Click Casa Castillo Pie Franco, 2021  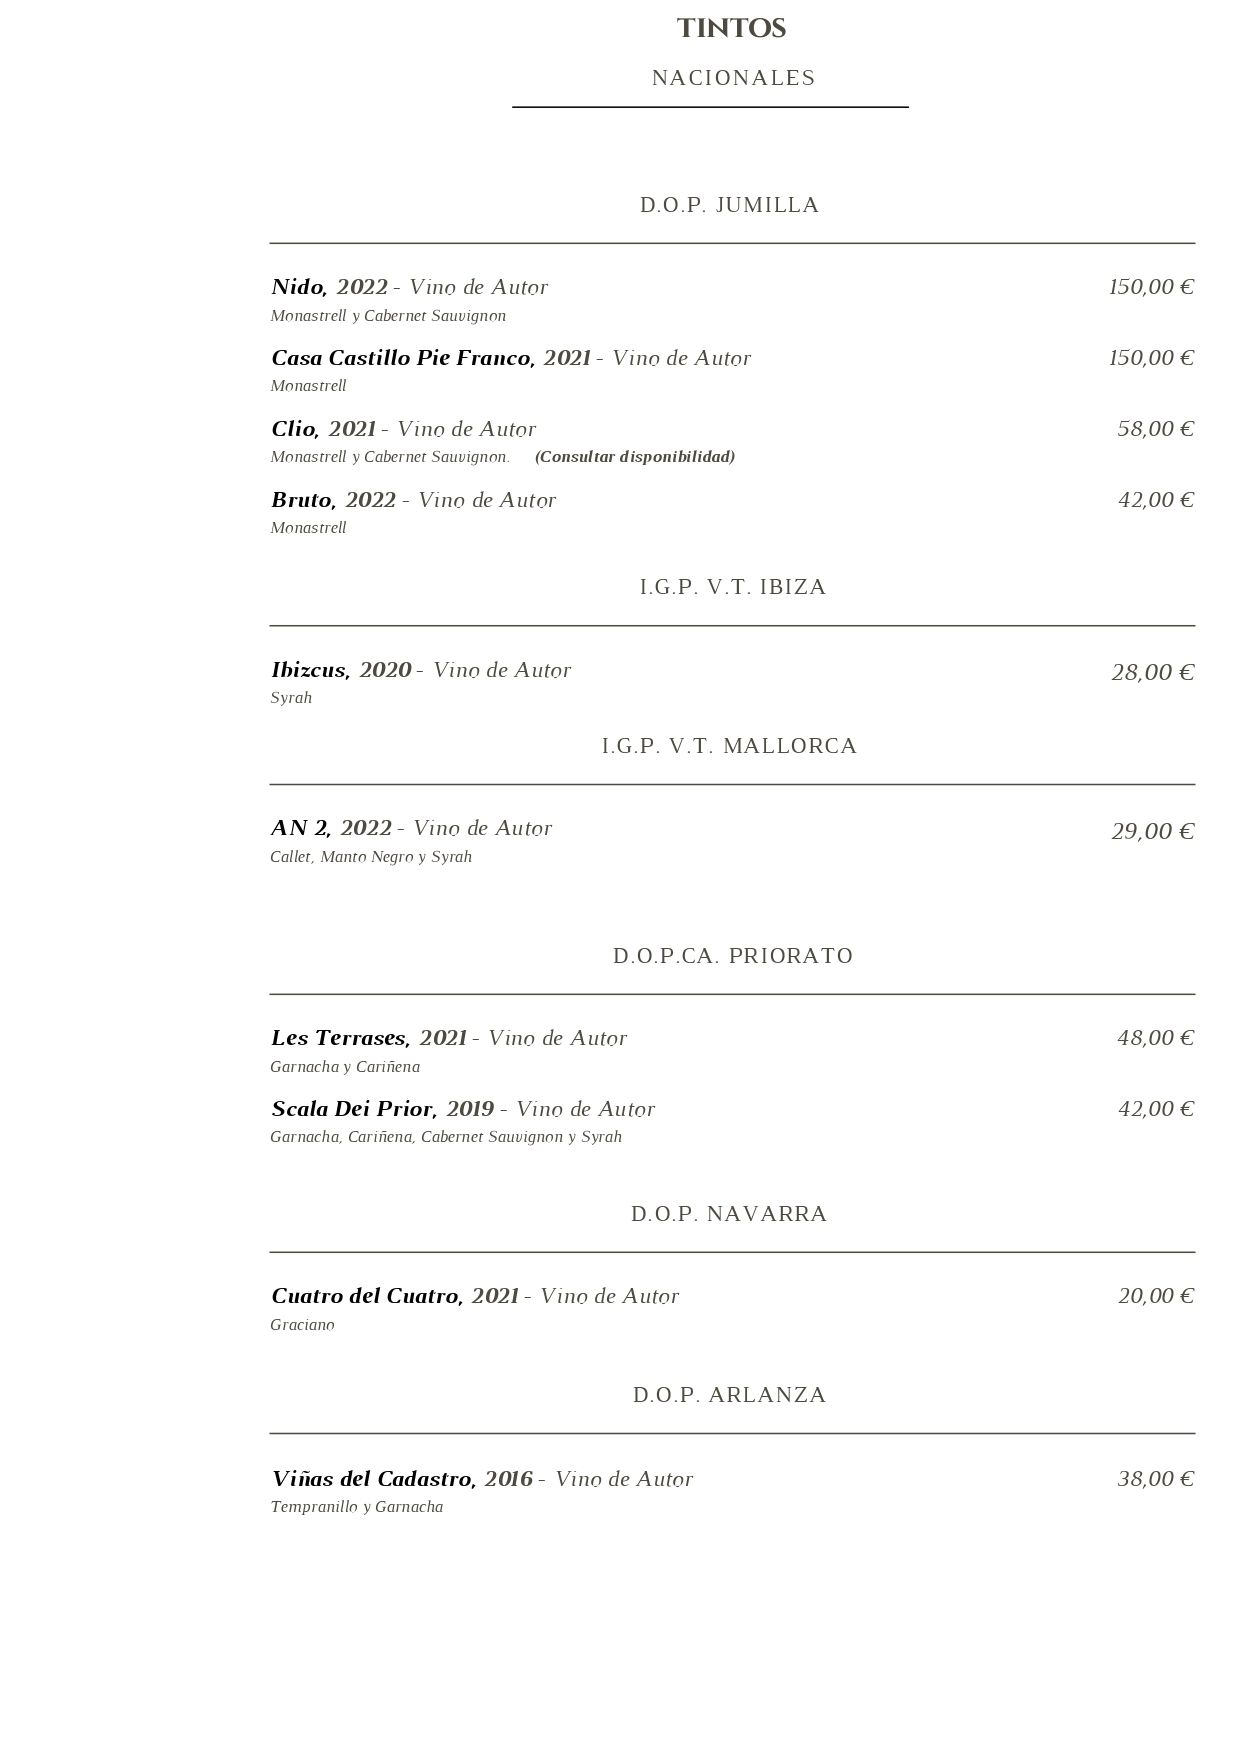[431, 358]
